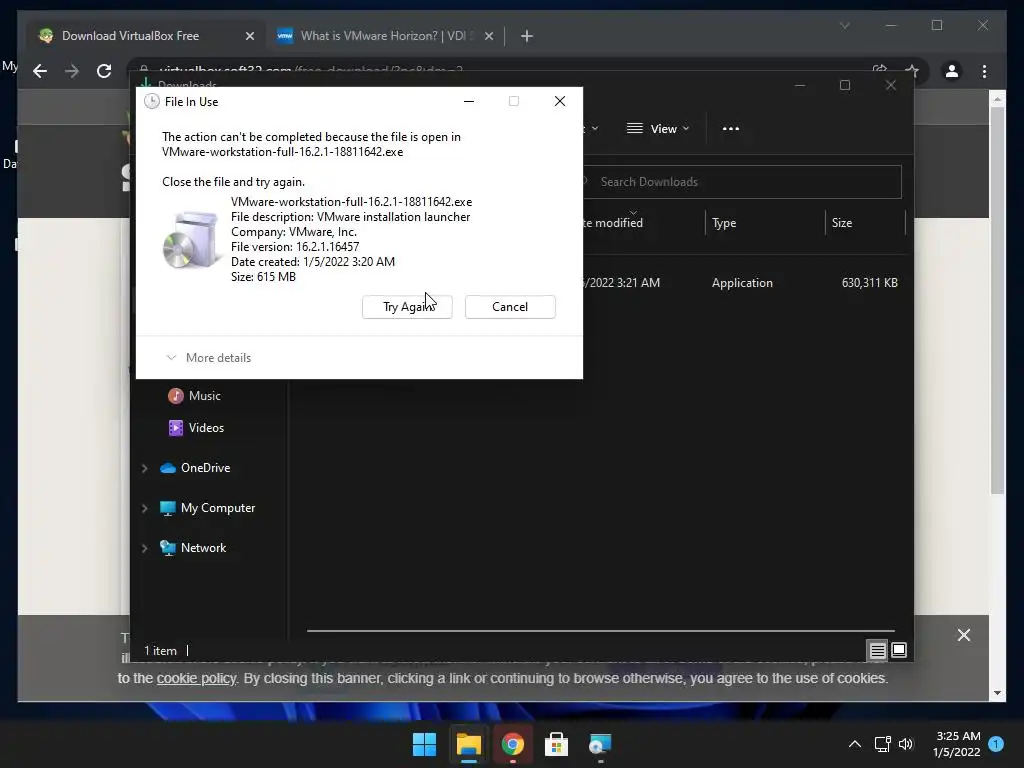Click the File Explorer horizontal scrollbar
Screen dimensions: 1024x768
(x=600, y=631)
